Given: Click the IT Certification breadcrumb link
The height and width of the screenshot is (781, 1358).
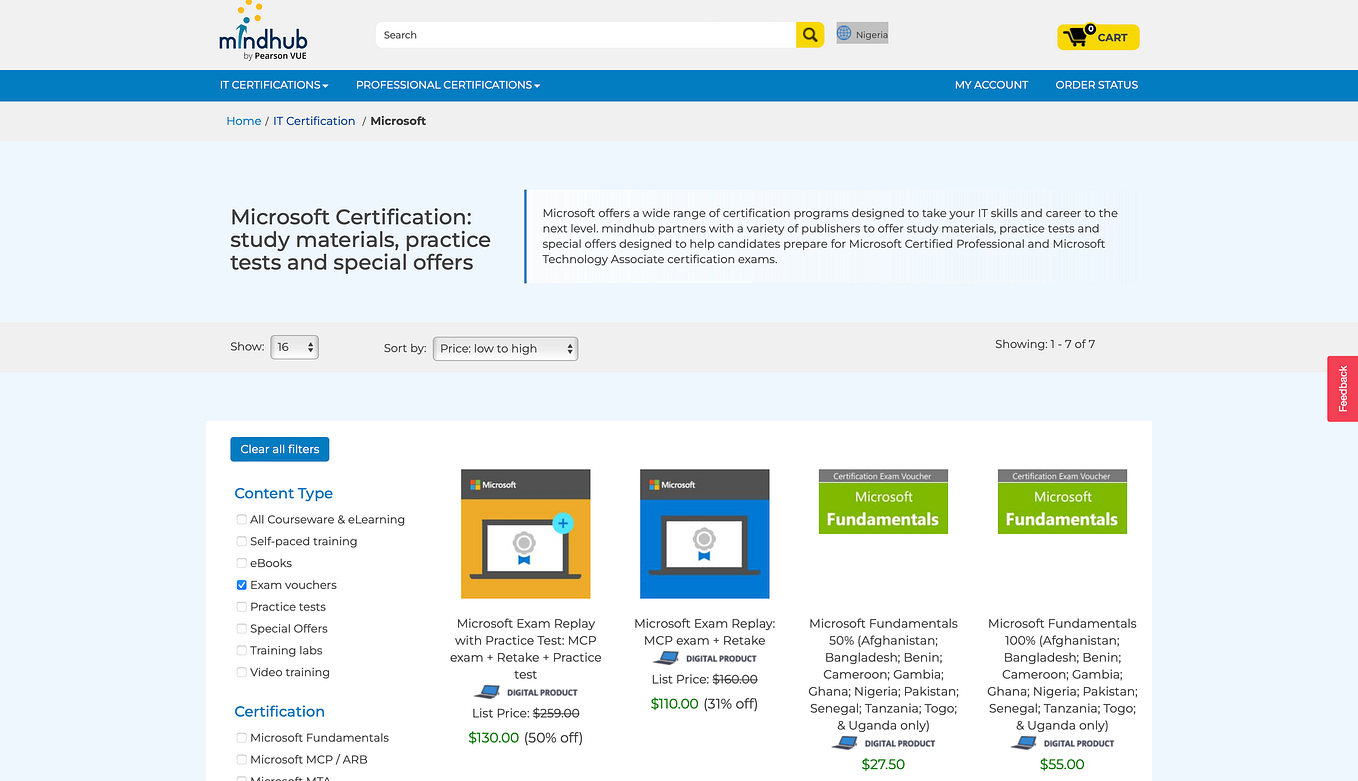Looking at the screenshot, I should pyautogui.click(x=314, y=121).
